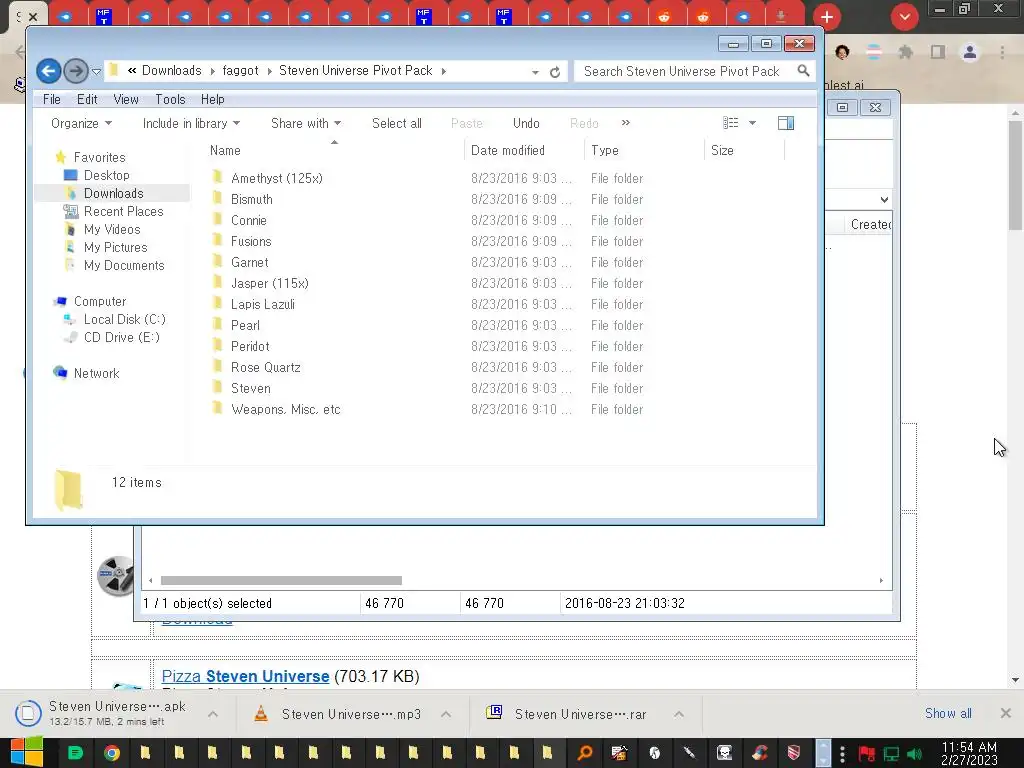Viewport: 1024px width, 768px height.
Task: Open Chrome side panel
Action: tap(938, 52)
